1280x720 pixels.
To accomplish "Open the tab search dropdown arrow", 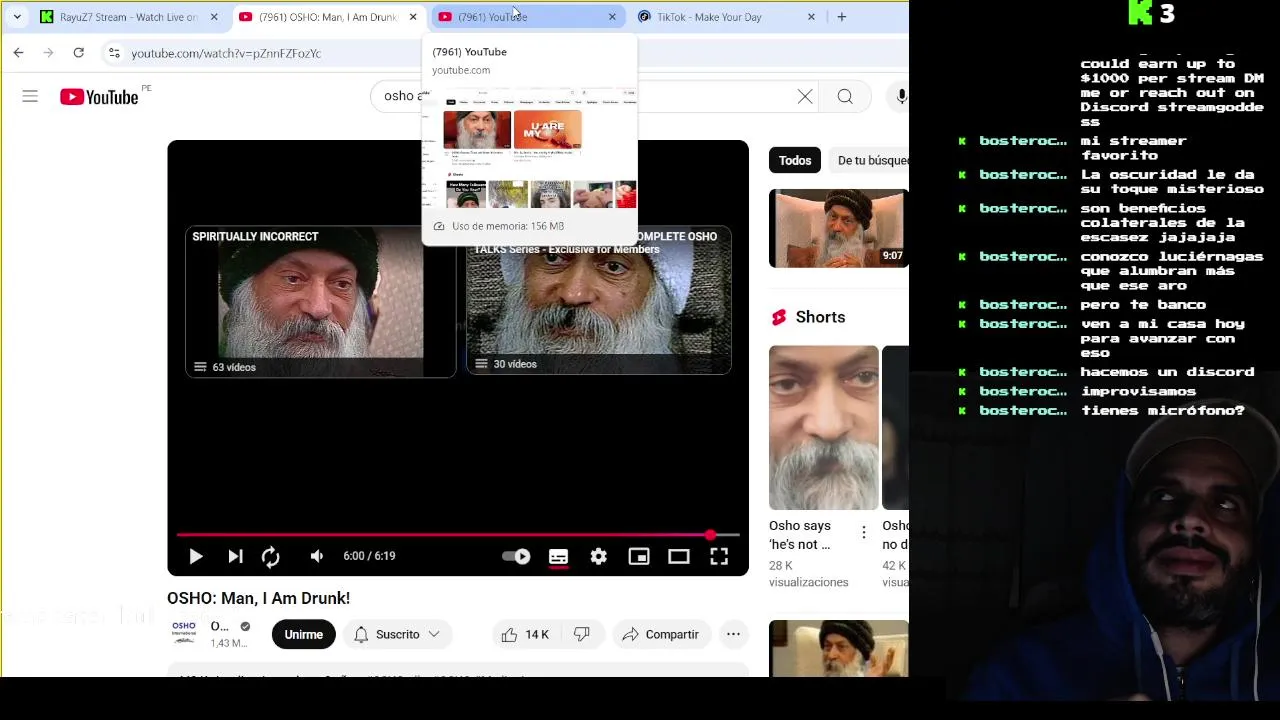I will click(x=17, y=17).
